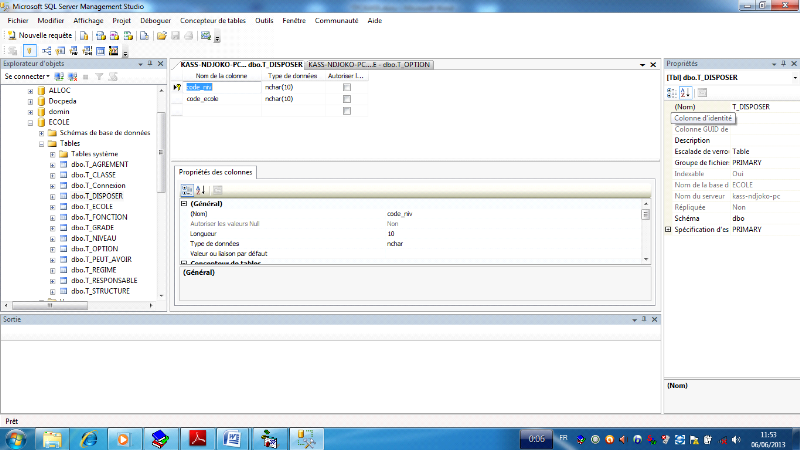Screen dimensions: 800x450
Task: Collapse the ECOLE database node
Action: (31, 123)
